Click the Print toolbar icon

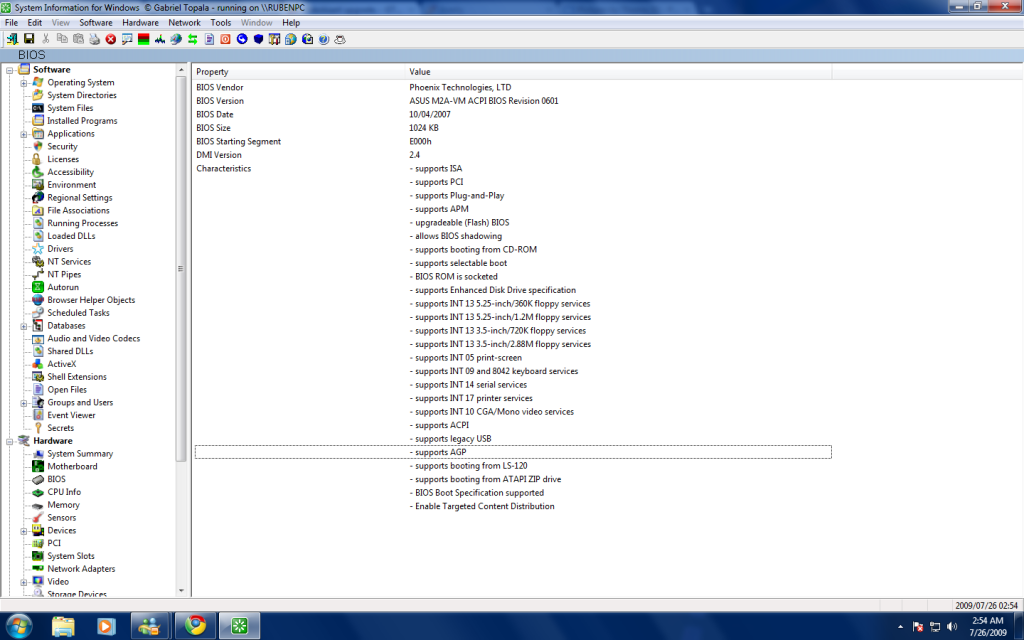(x=94, y=39)
